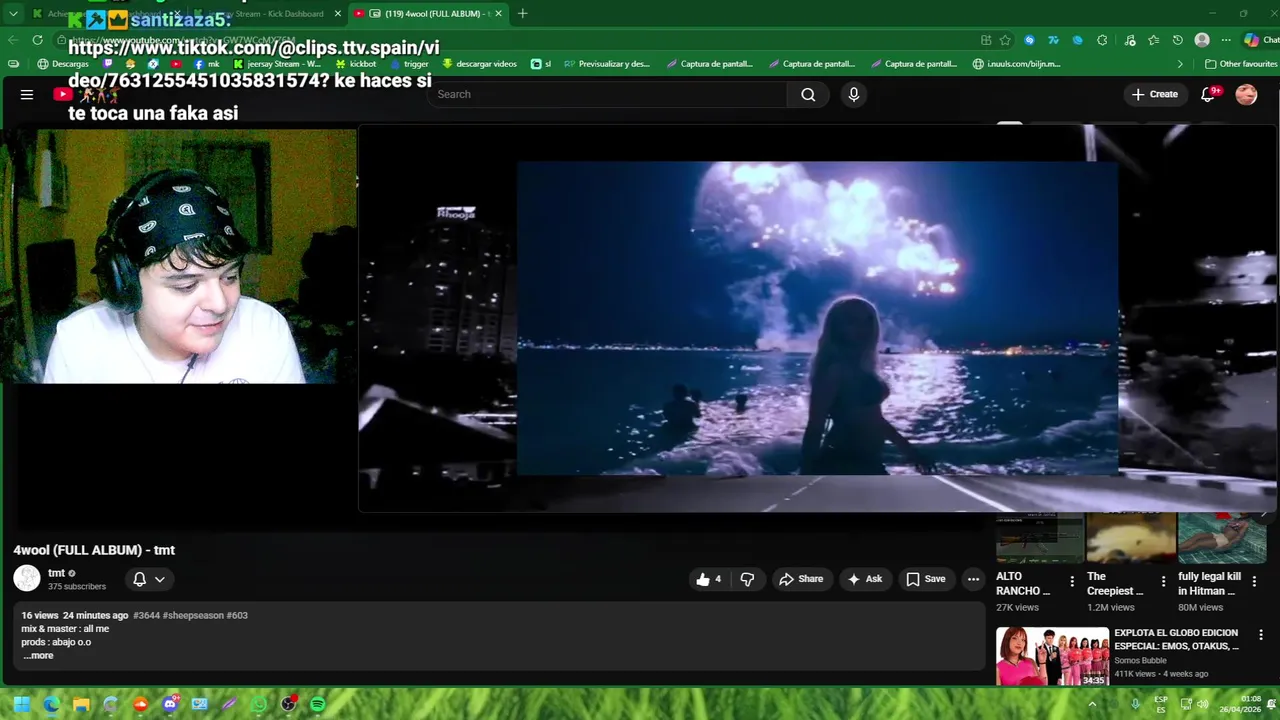
Task: Open Microsoft Edge from the taskbar
Action: (51, 704)
